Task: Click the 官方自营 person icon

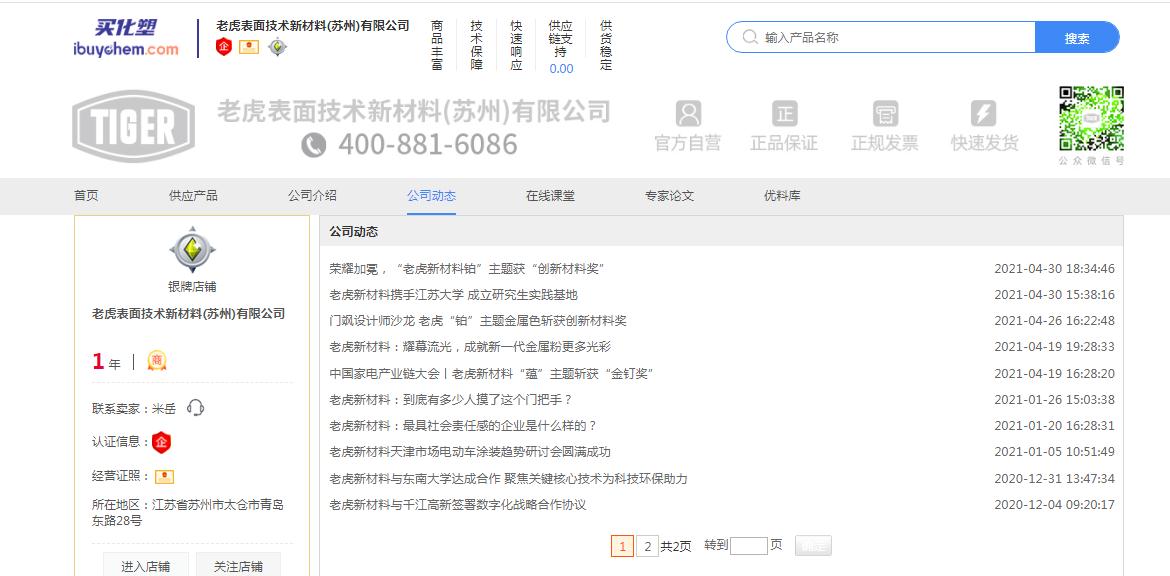Action: [688, 113]
